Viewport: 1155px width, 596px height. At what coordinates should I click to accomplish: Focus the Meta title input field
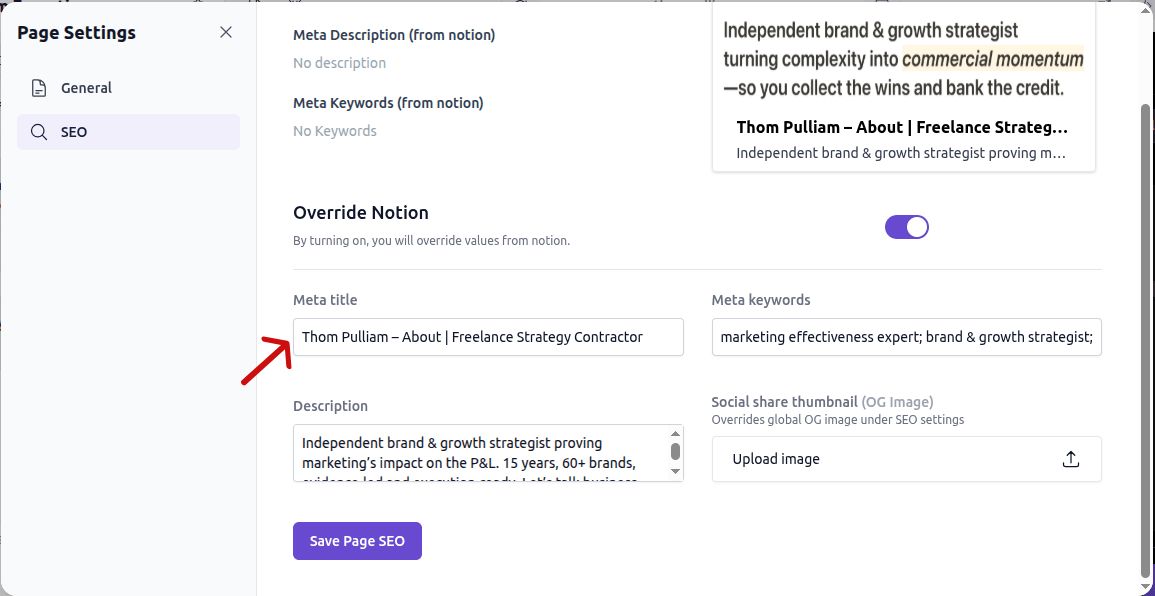[x=488, y=337]
